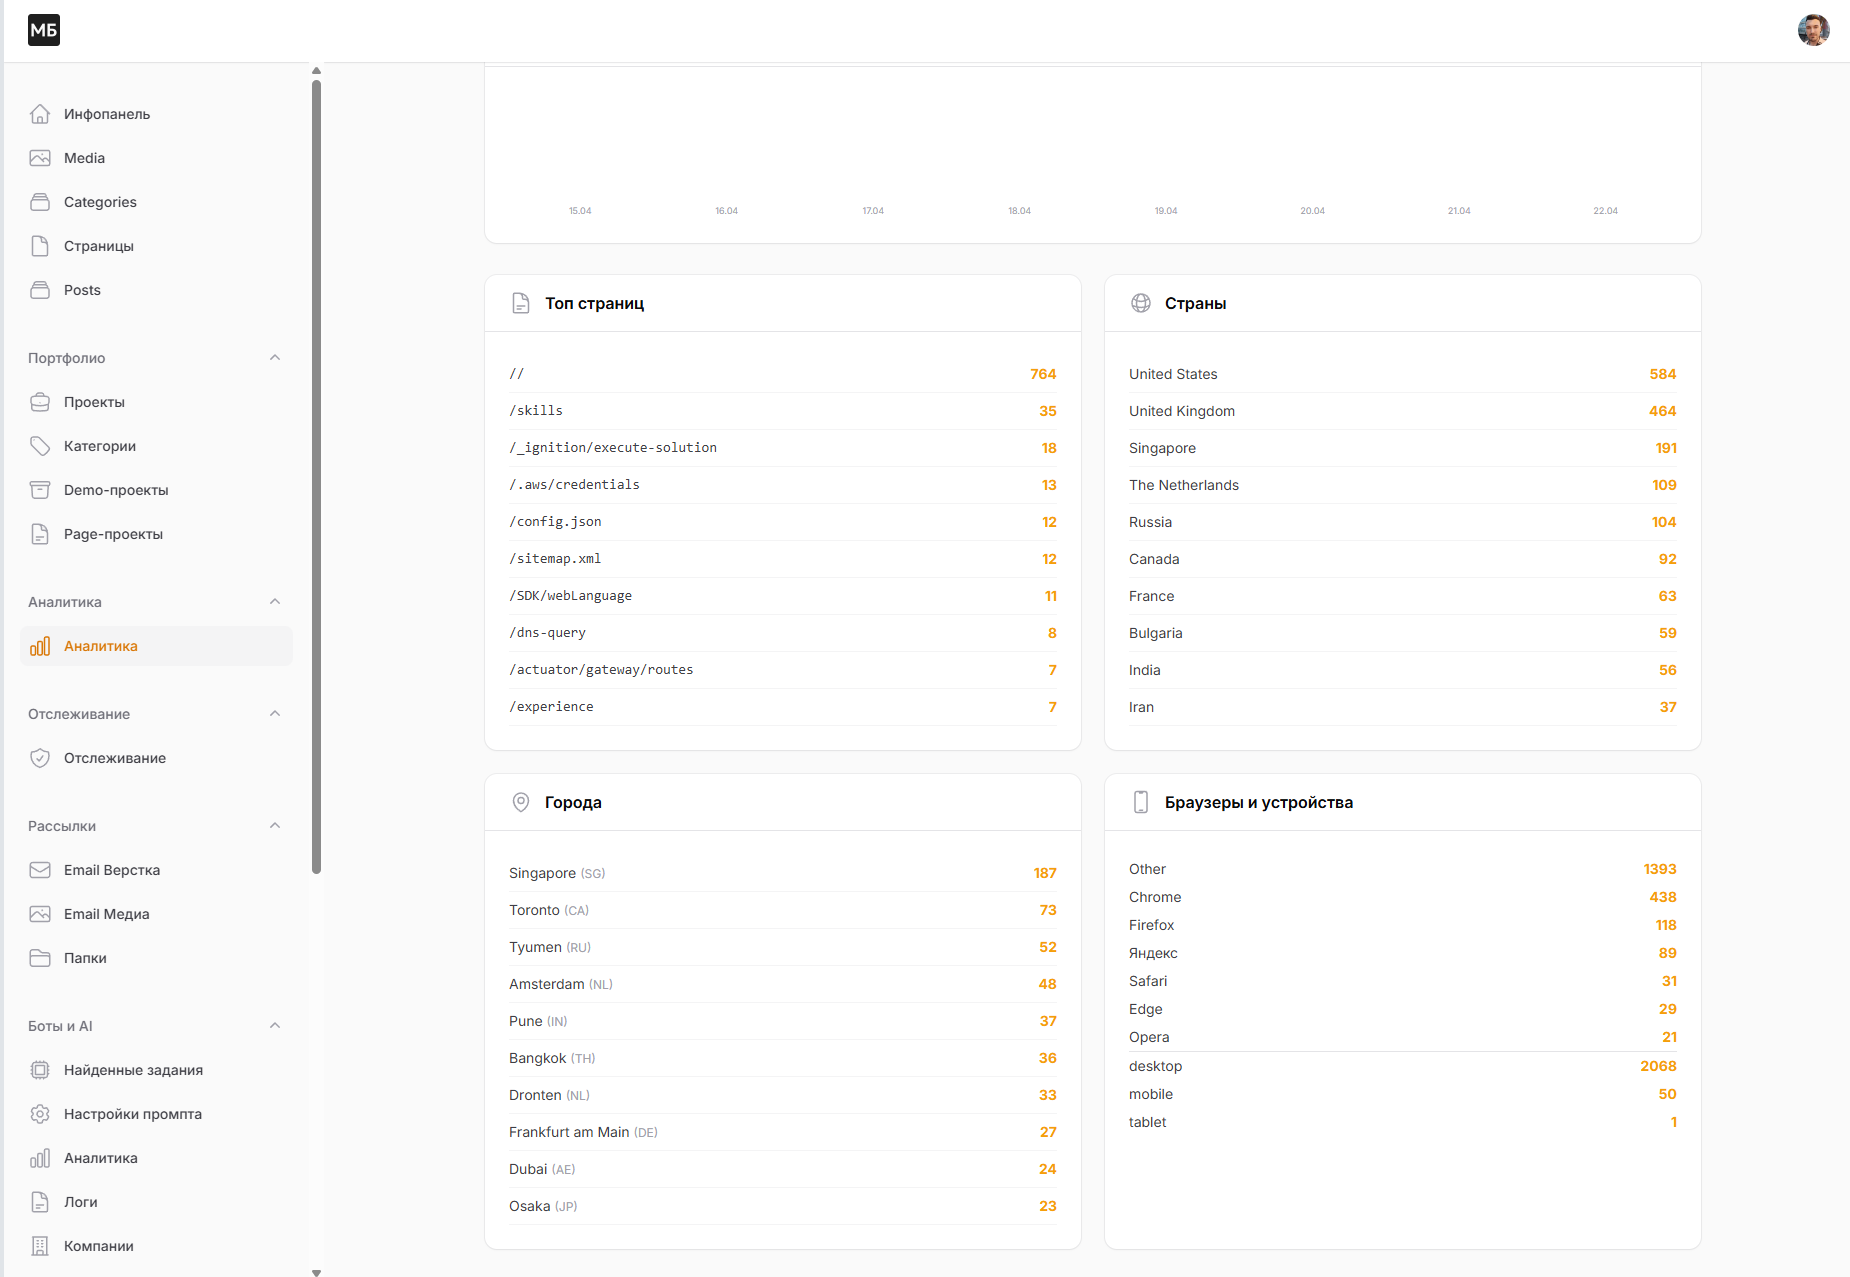Collapse the Аналитика section chevron
Image resolution: width=1850 pixels, height=1277 pixels.
275,602
